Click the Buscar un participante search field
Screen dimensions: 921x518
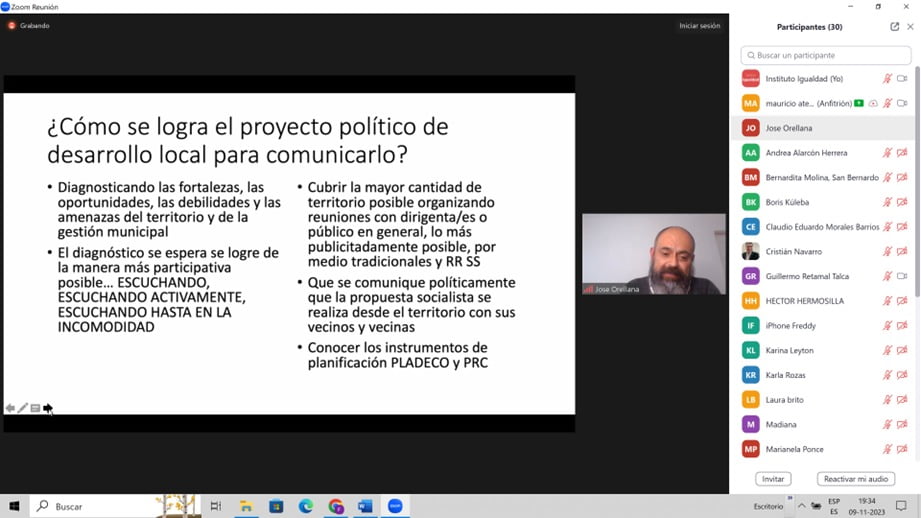pyautogui.click(x=826, y=55)
